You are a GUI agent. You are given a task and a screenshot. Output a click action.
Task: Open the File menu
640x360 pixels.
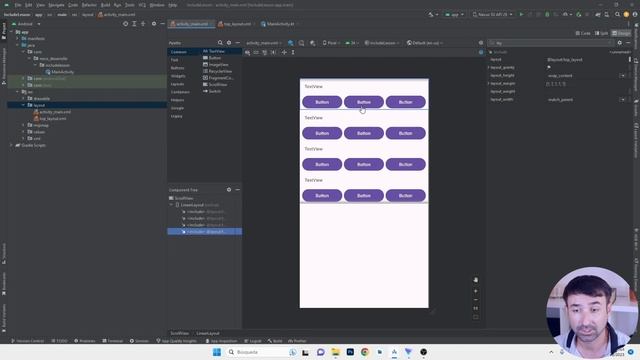pyautogui.click(x=18, y=5)
